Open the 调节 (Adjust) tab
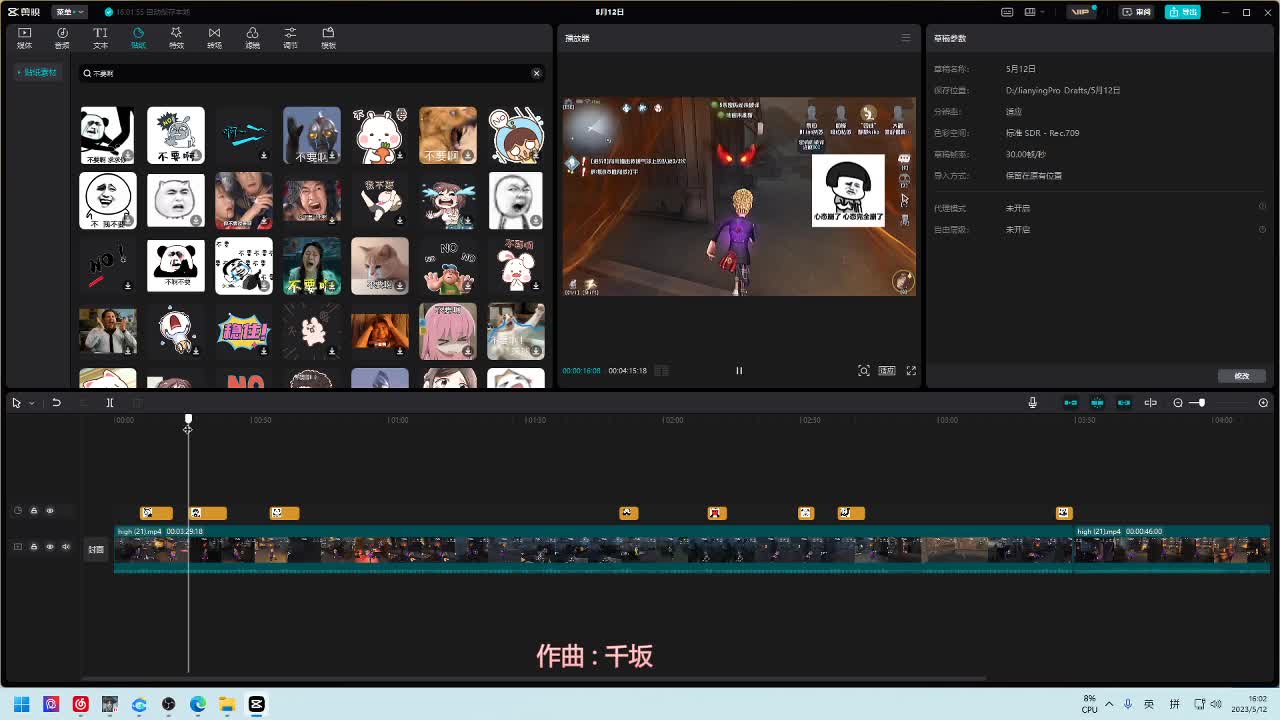Viewport: 1280px width, 720px height. click(x=290, y=38)
